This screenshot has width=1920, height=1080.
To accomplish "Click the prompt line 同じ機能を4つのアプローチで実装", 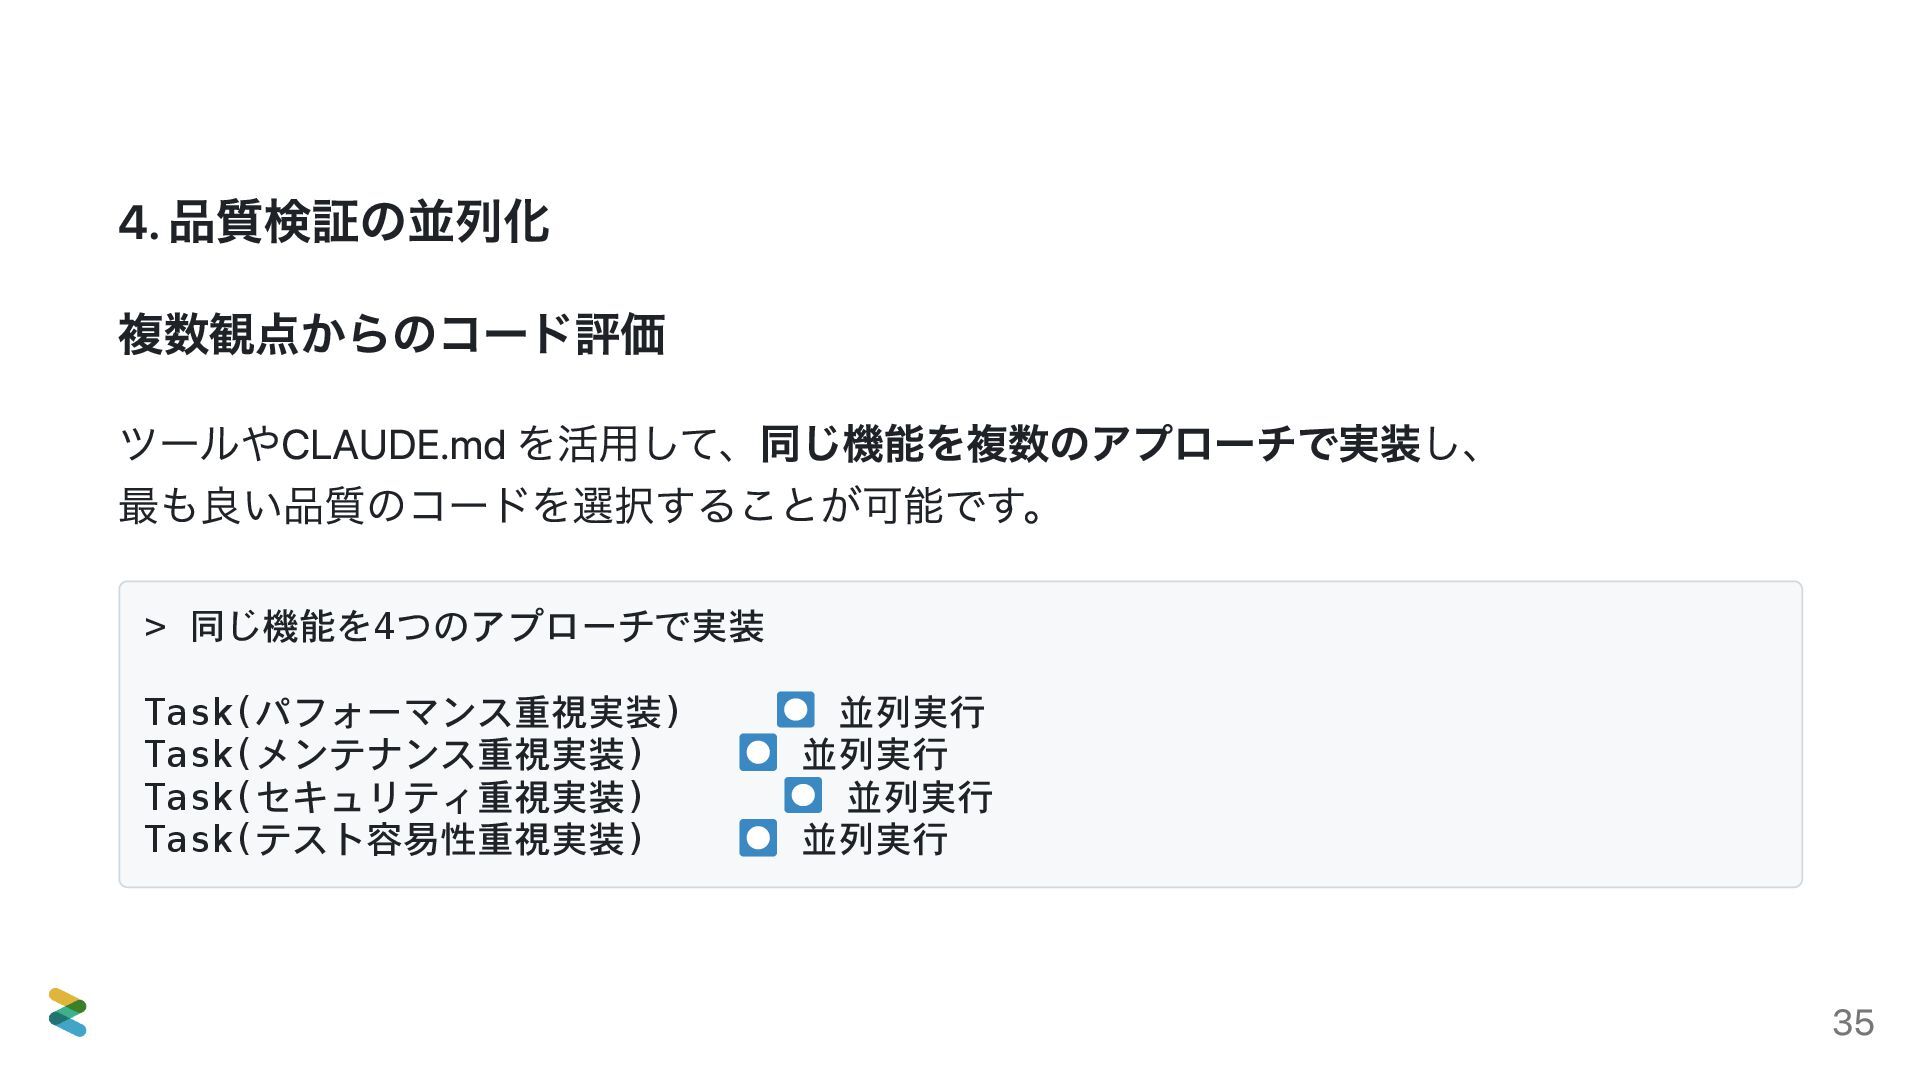I will click(477, 627).
